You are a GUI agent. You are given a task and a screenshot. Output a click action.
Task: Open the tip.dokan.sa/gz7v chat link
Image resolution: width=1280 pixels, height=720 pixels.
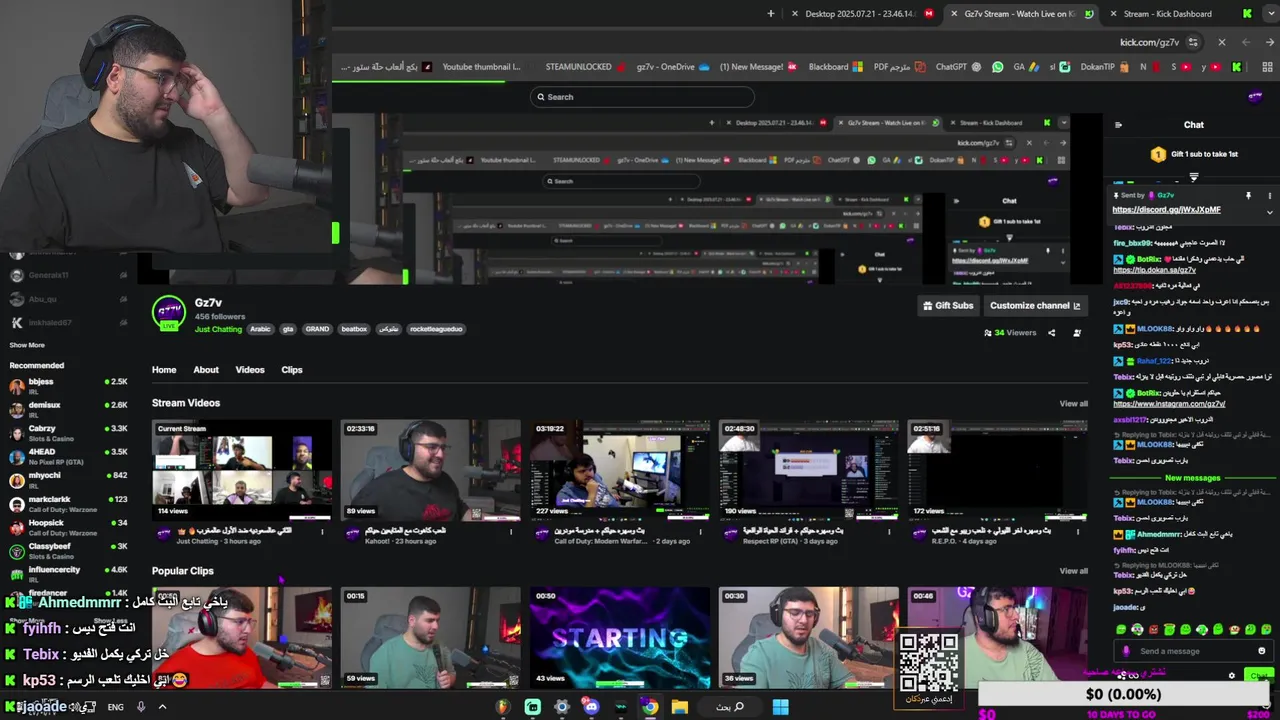1154,270
